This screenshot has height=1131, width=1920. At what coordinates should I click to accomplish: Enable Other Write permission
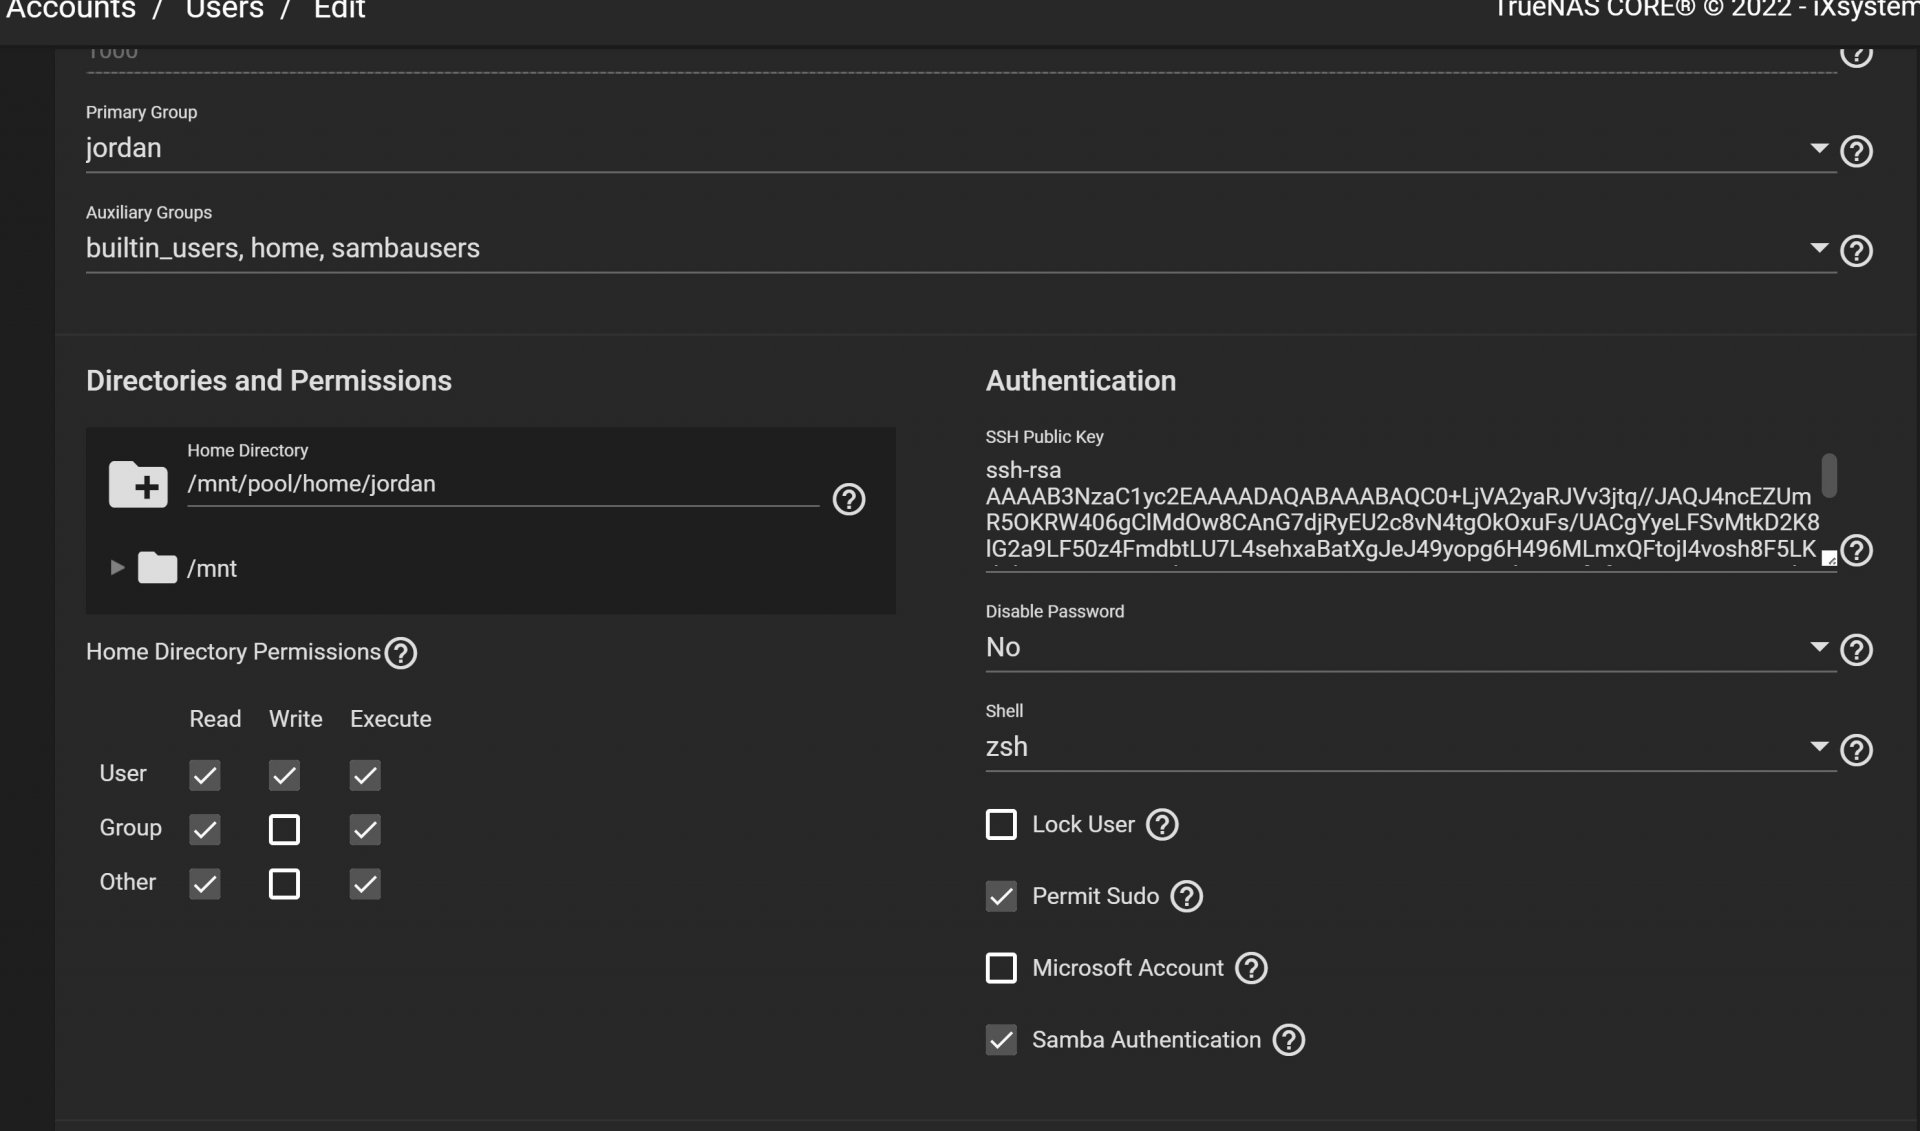(x=284, y=884)
